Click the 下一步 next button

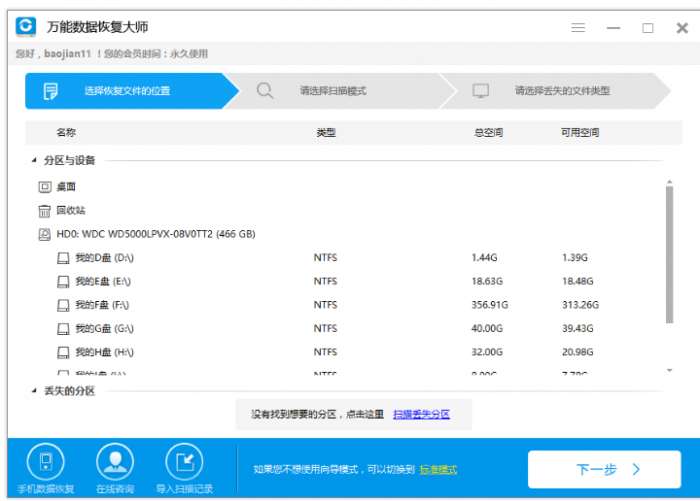tap(604, 469)
